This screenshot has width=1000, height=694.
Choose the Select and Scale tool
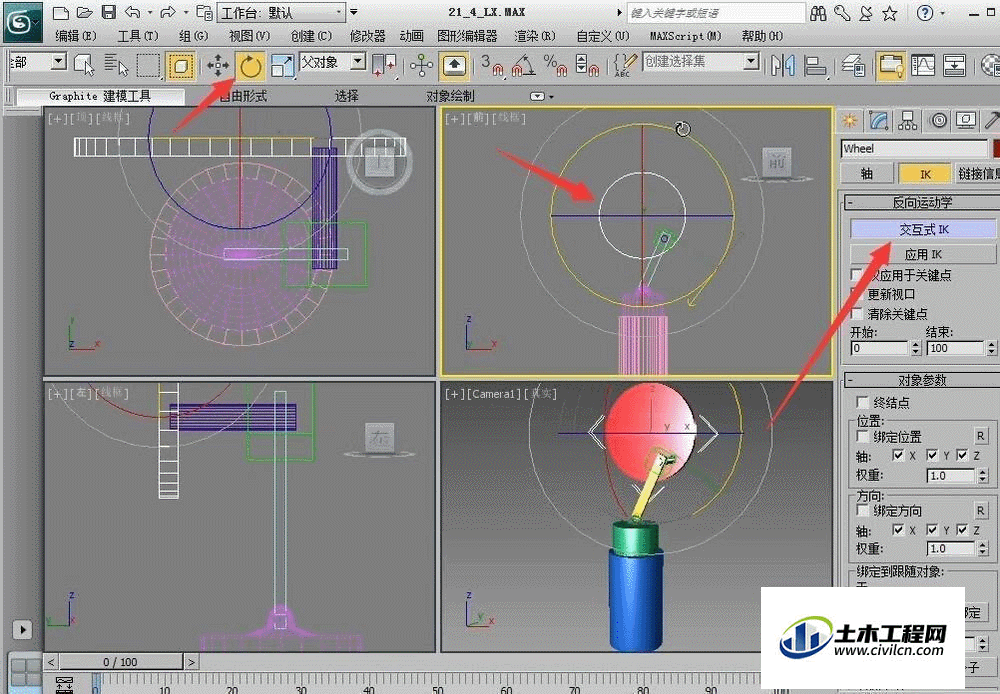tap(281, 65)
